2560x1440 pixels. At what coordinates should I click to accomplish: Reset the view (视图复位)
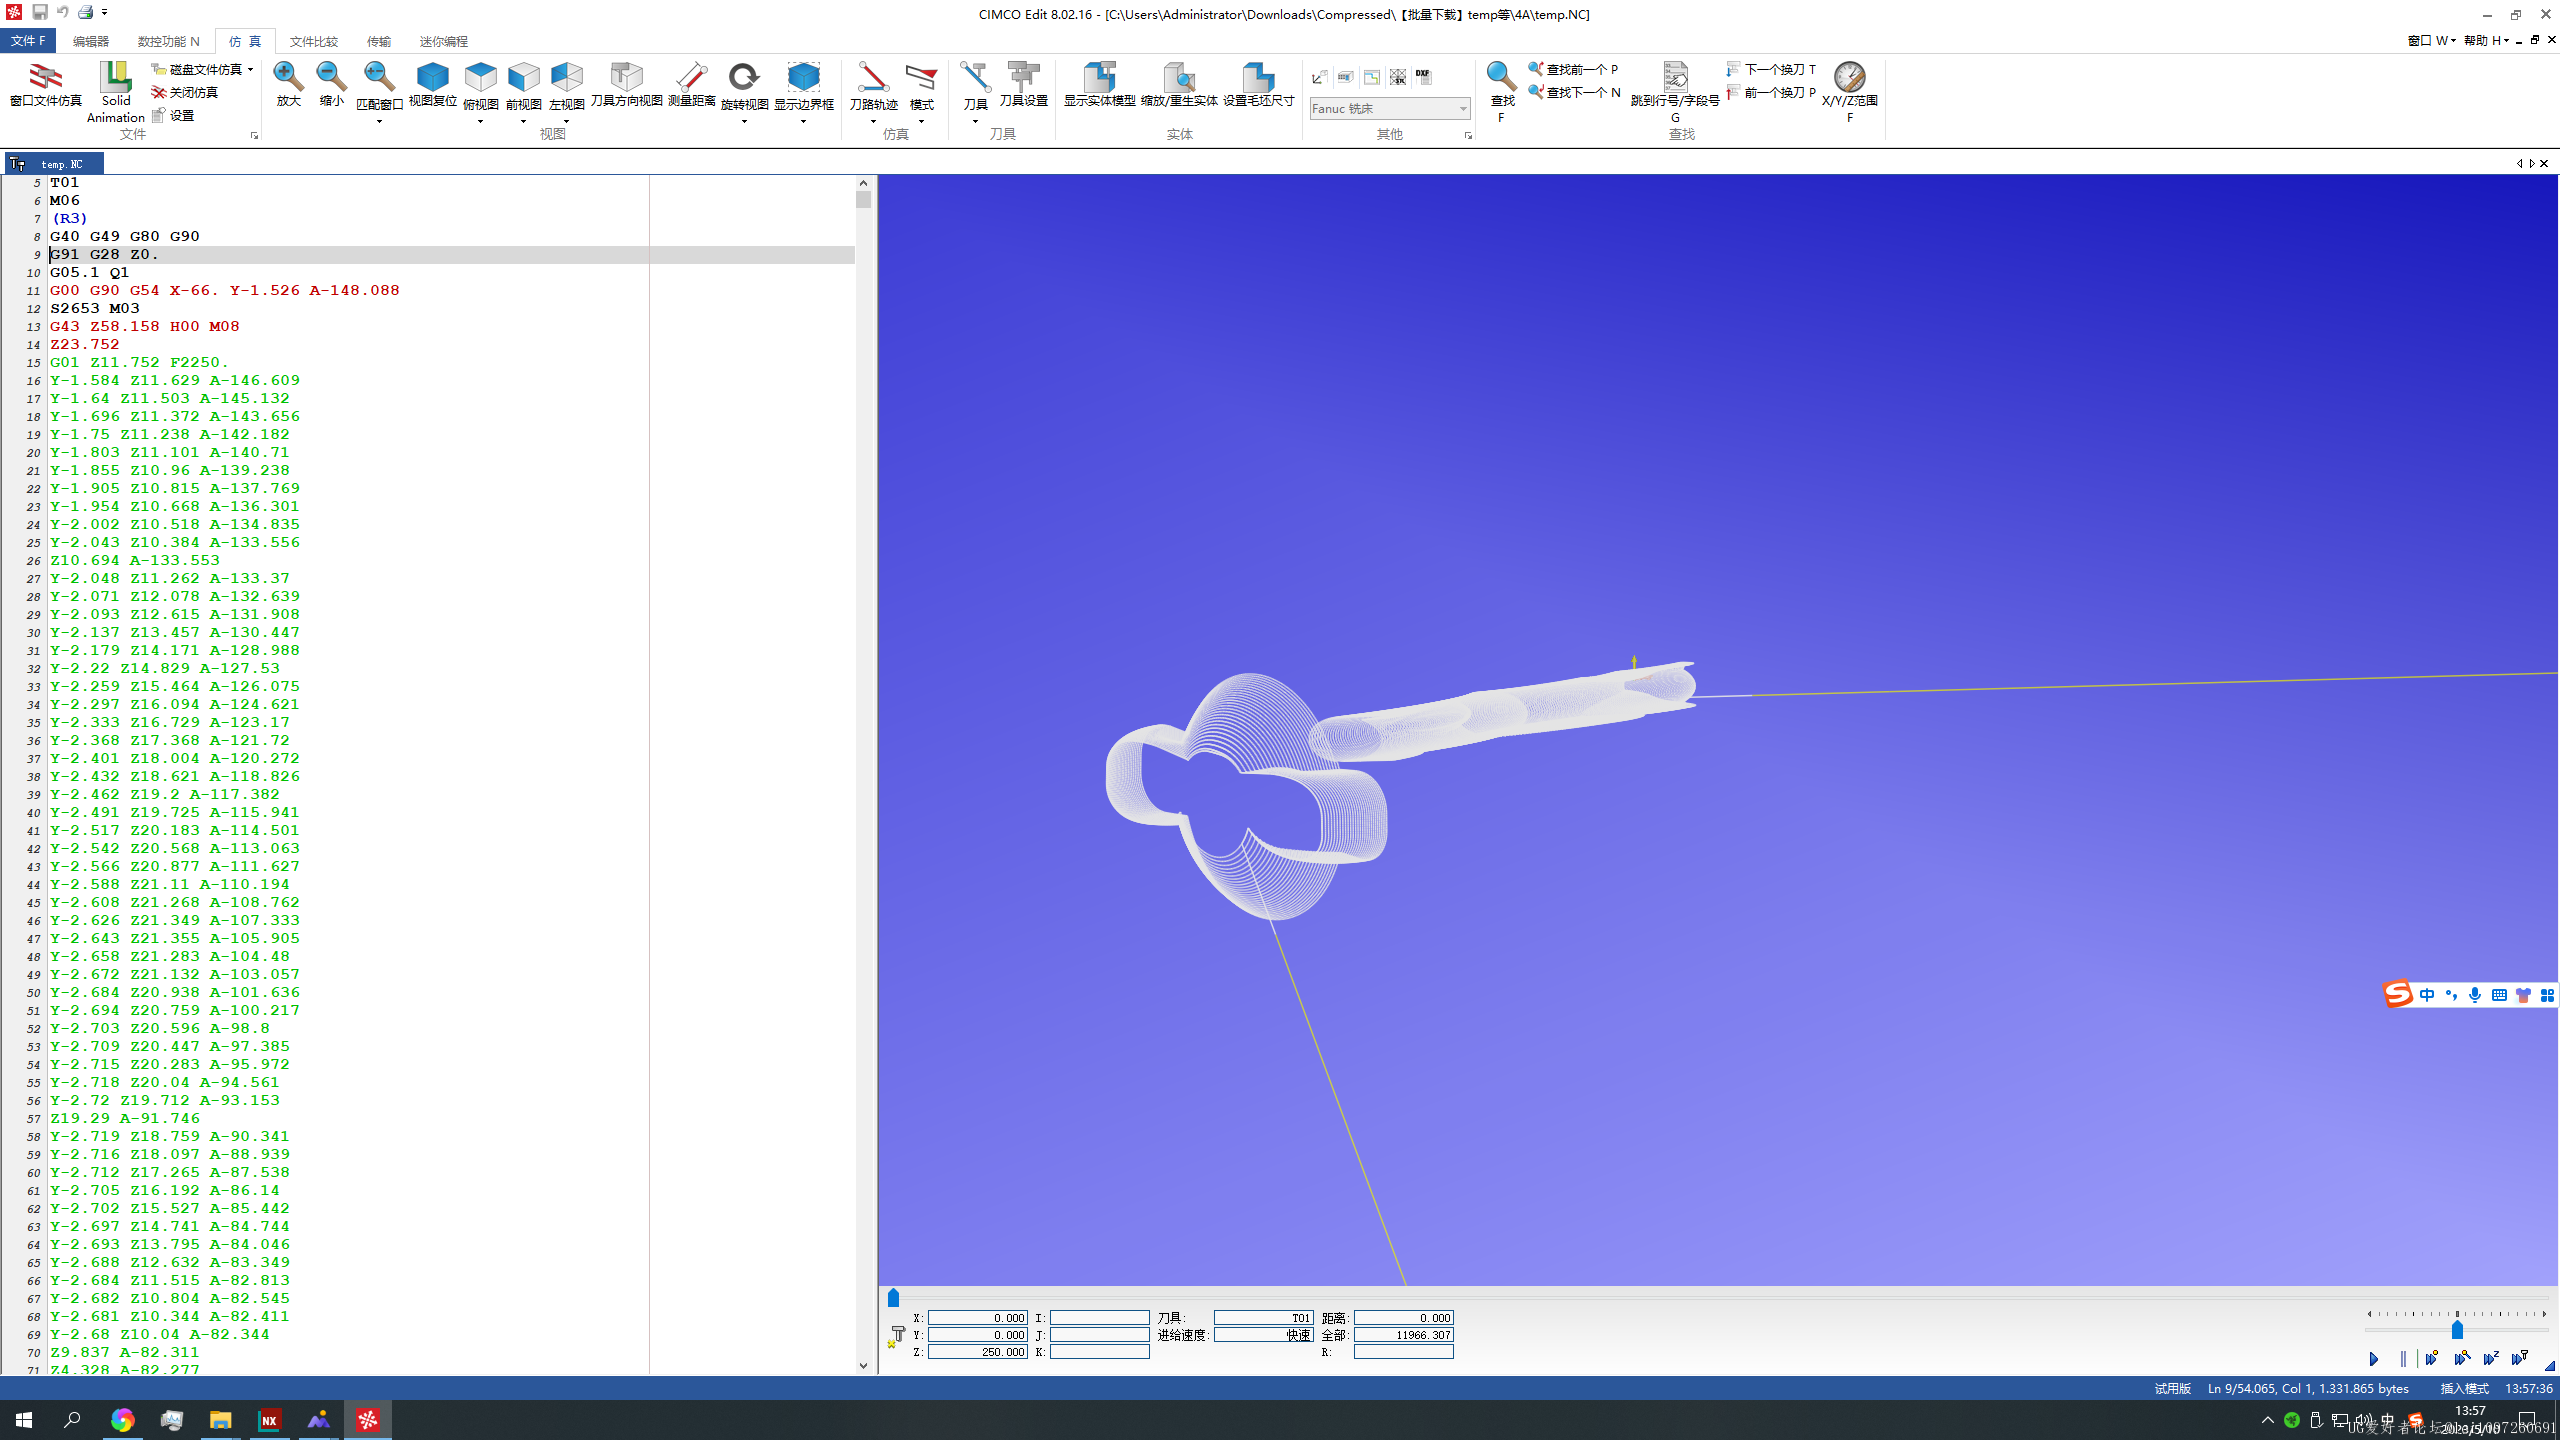click(x=432, y=84)
